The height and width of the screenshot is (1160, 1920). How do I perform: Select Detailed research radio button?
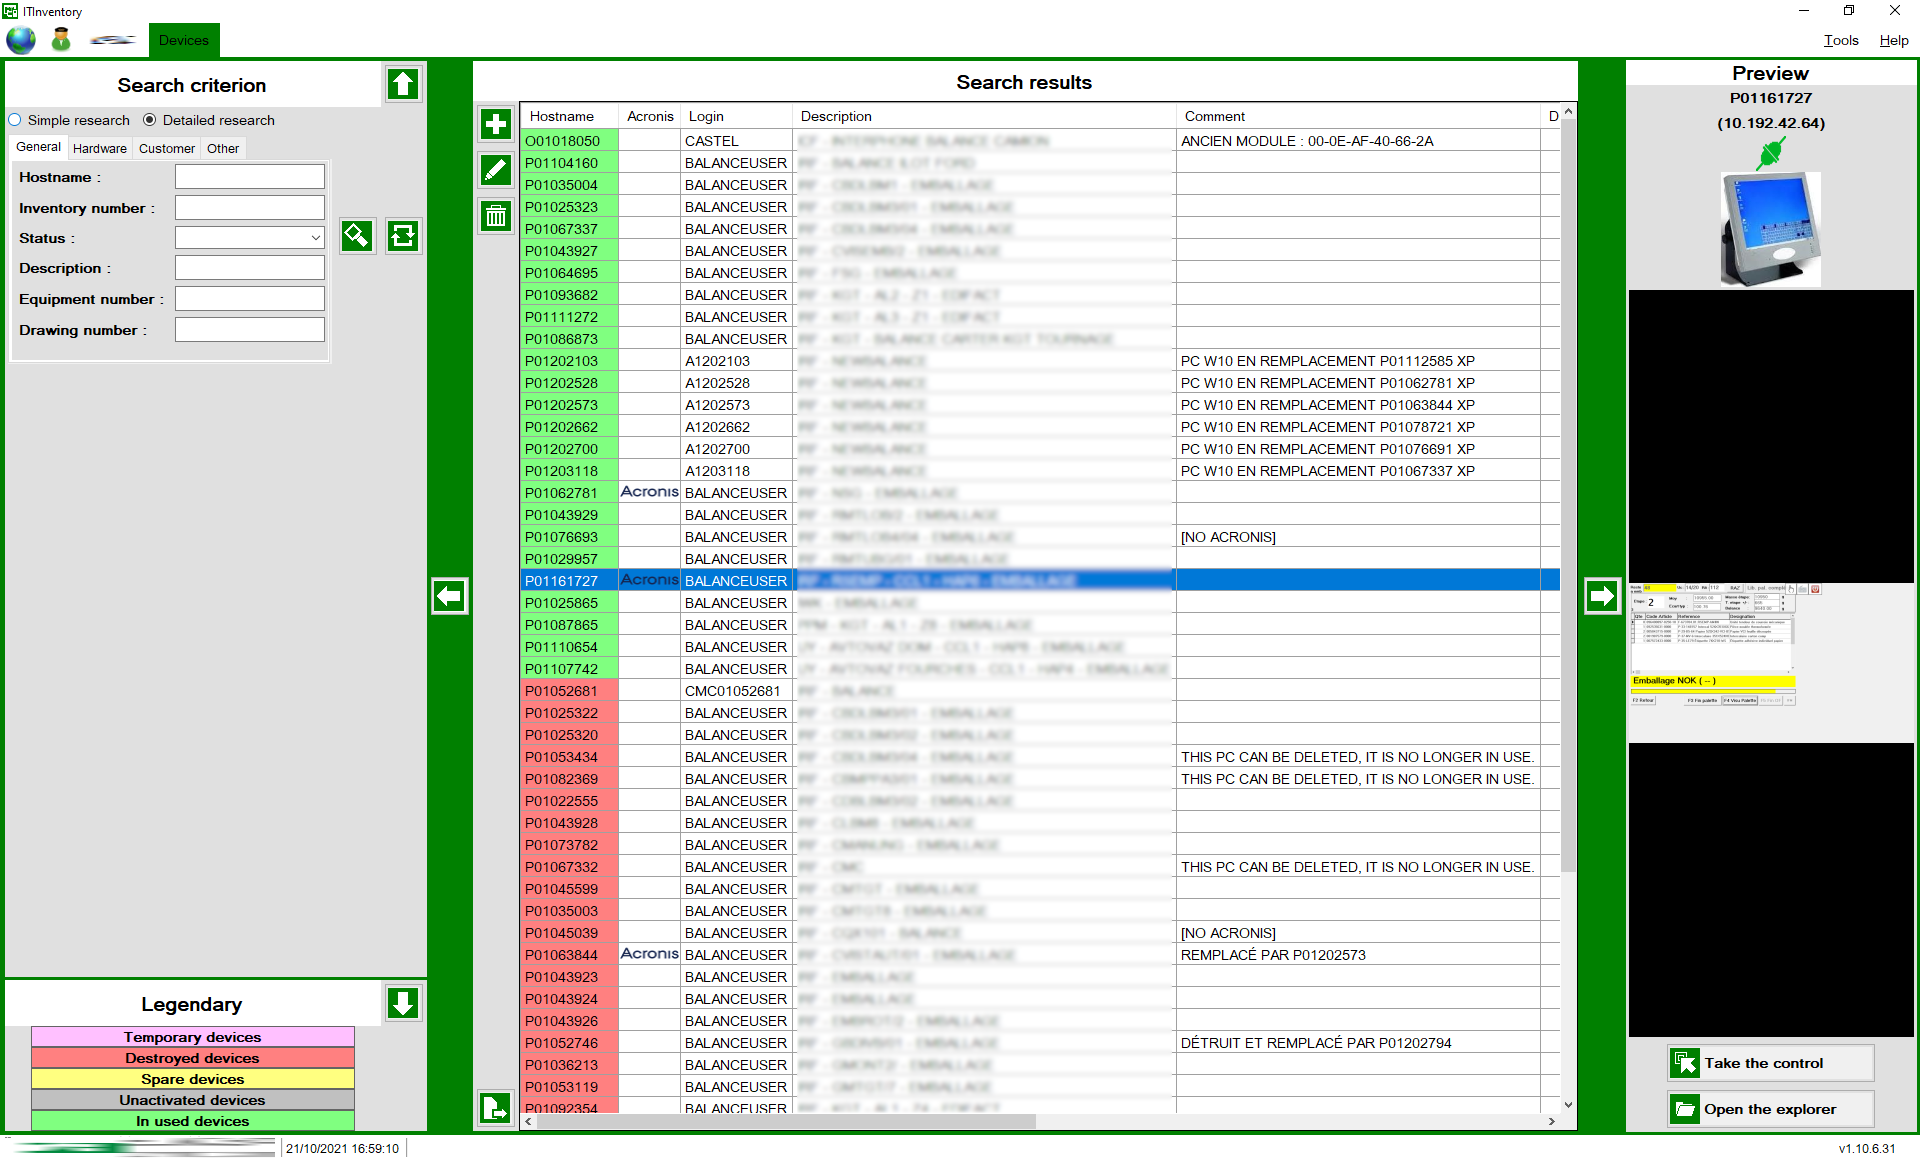[150, 120]
